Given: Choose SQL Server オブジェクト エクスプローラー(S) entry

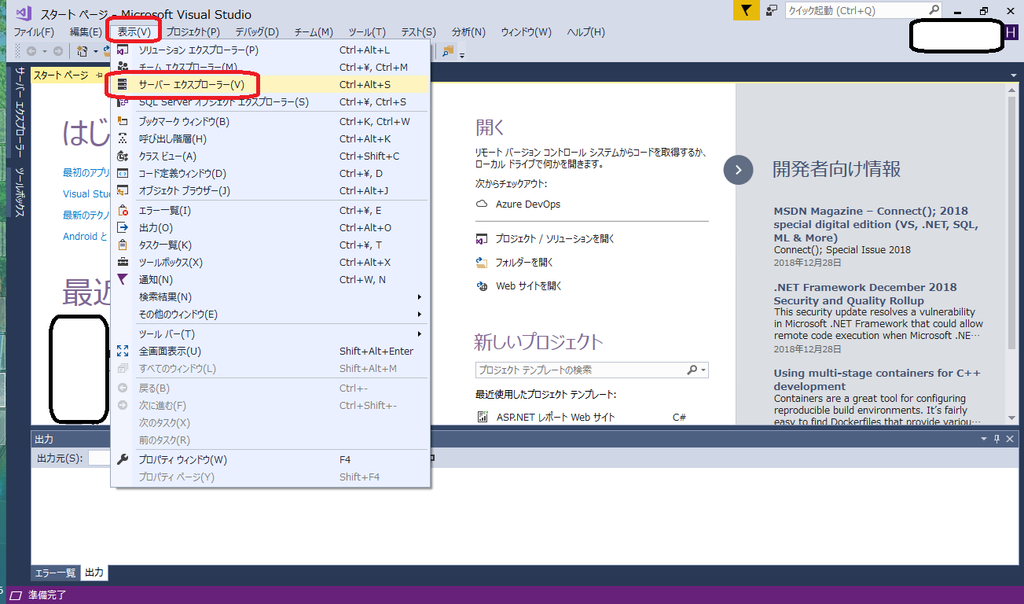Looking at the screenshot, I should click(x=270, y=102).
